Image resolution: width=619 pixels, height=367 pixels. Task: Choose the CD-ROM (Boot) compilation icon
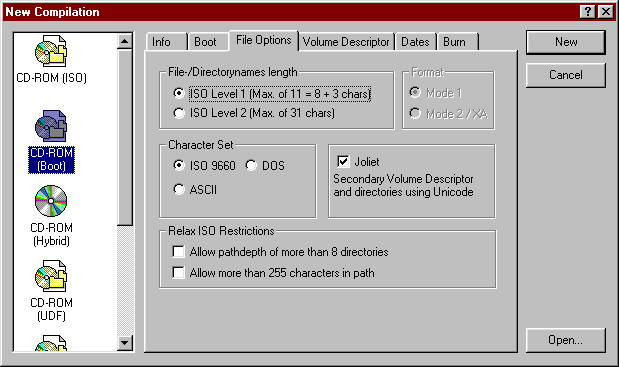click(51, 126)
